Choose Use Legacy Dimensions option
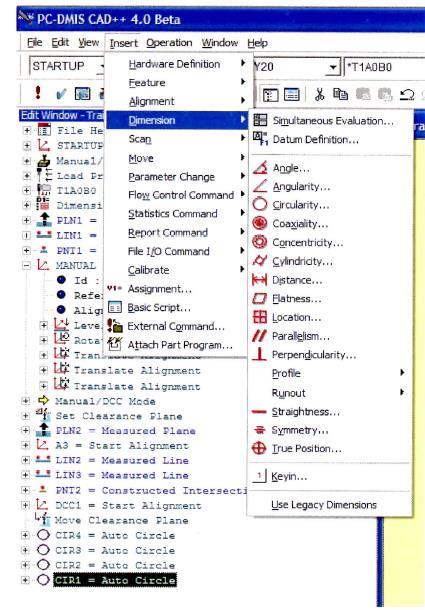 click(x=324, y=505)
